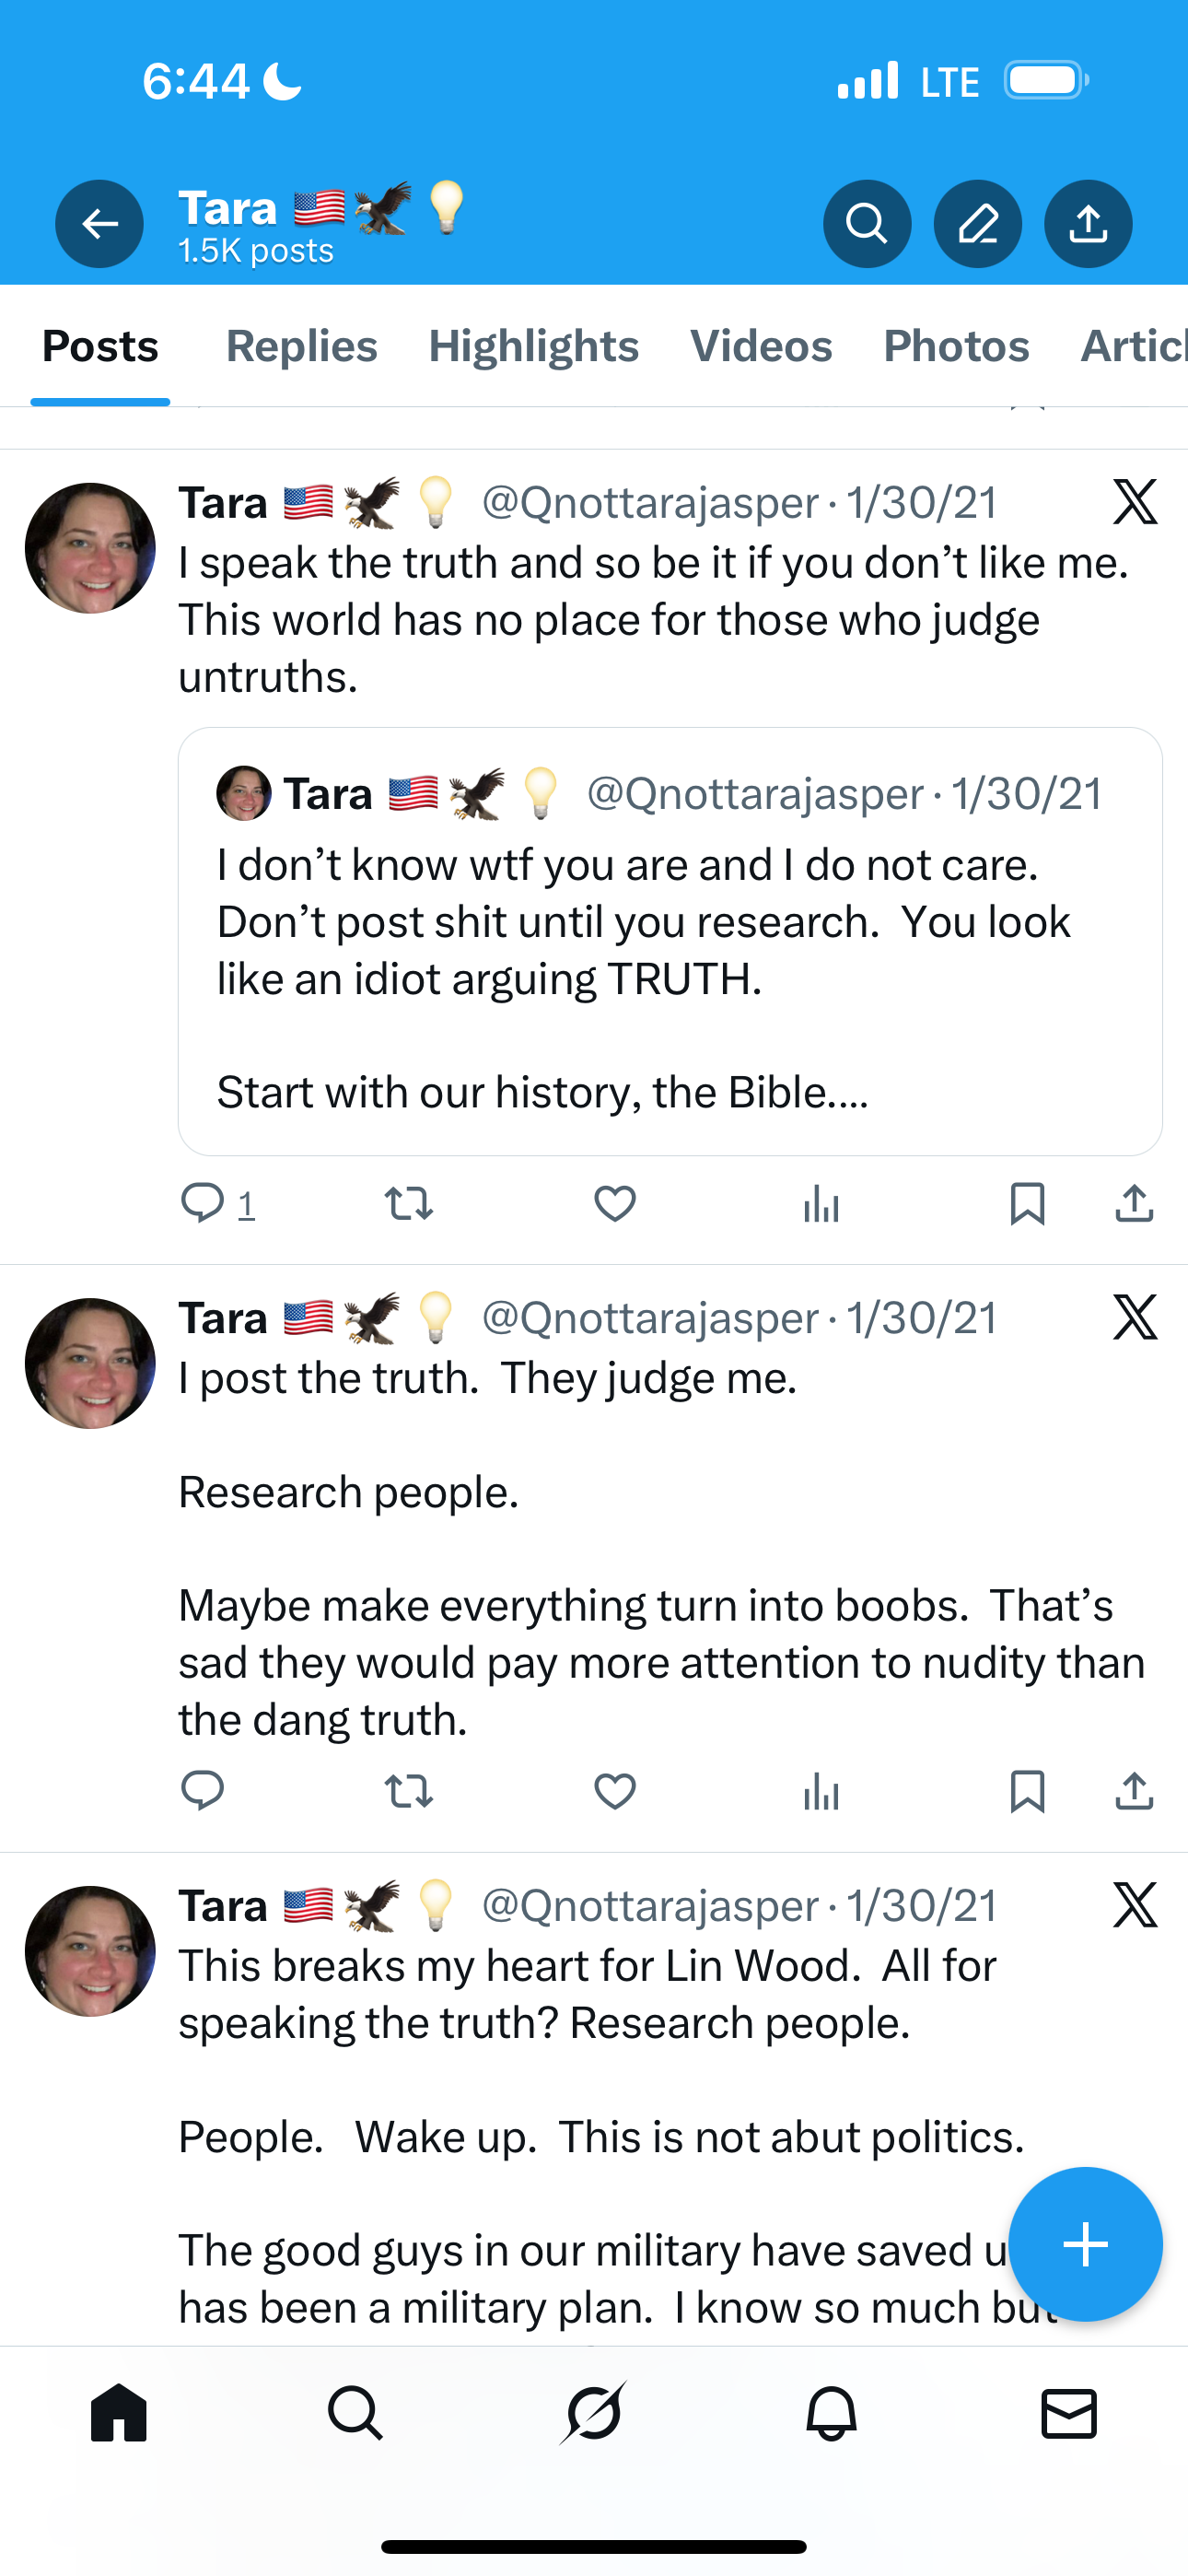Screen dimensions: 1188x2576
Task: Repost the "I post the truth" post
Action: pos(409,1791)
